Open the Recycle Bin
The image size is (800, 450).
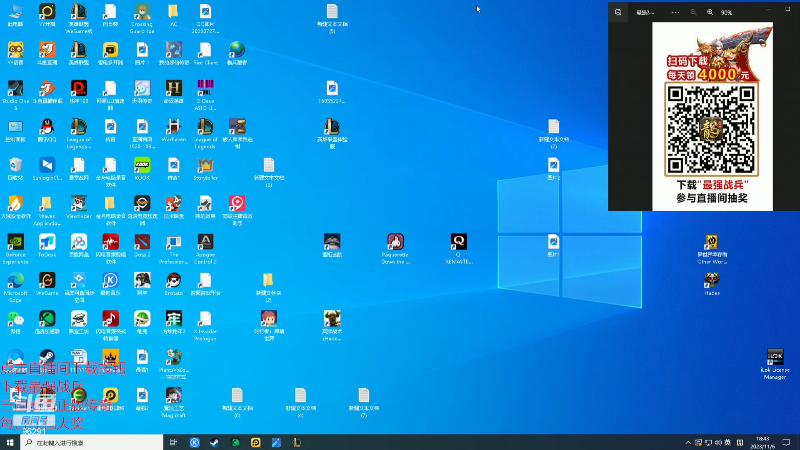(15, 169)
